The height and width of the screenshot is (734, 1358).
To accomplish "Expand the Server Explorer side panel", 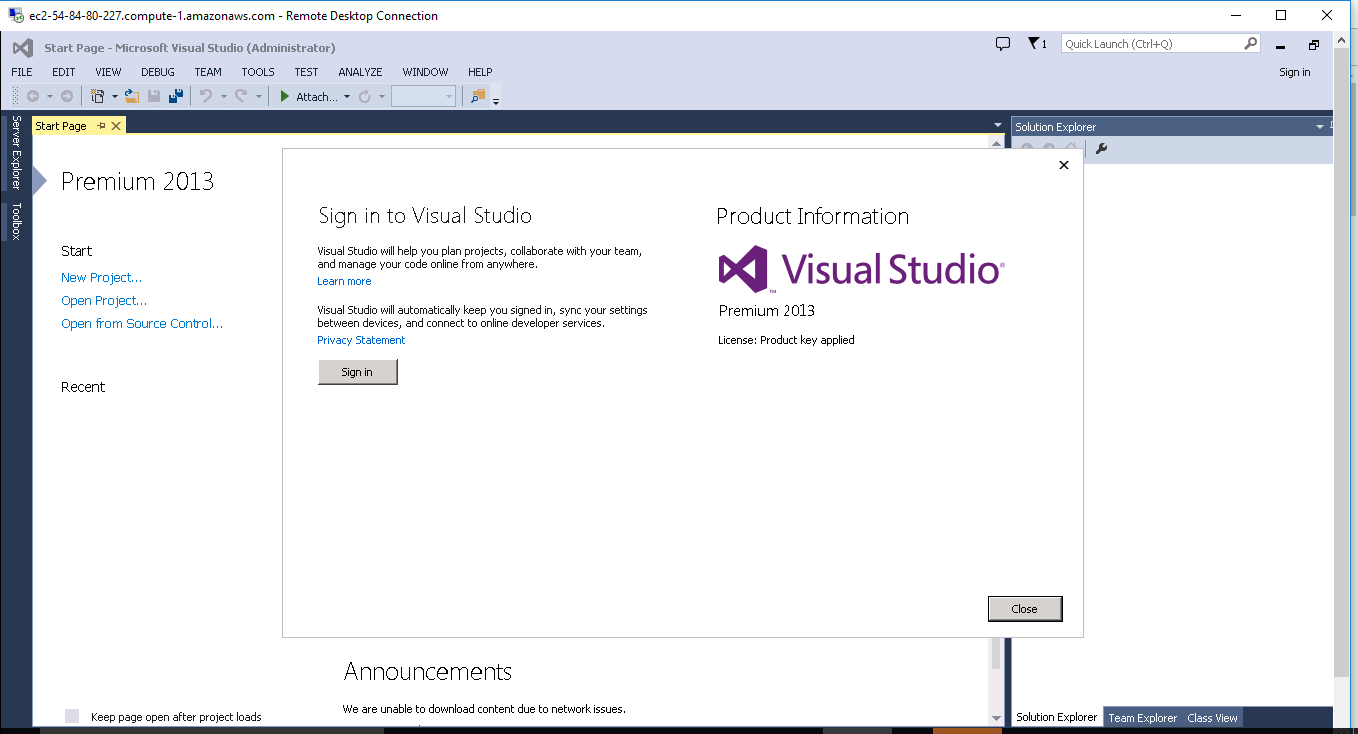I will [x=16, y=152].
